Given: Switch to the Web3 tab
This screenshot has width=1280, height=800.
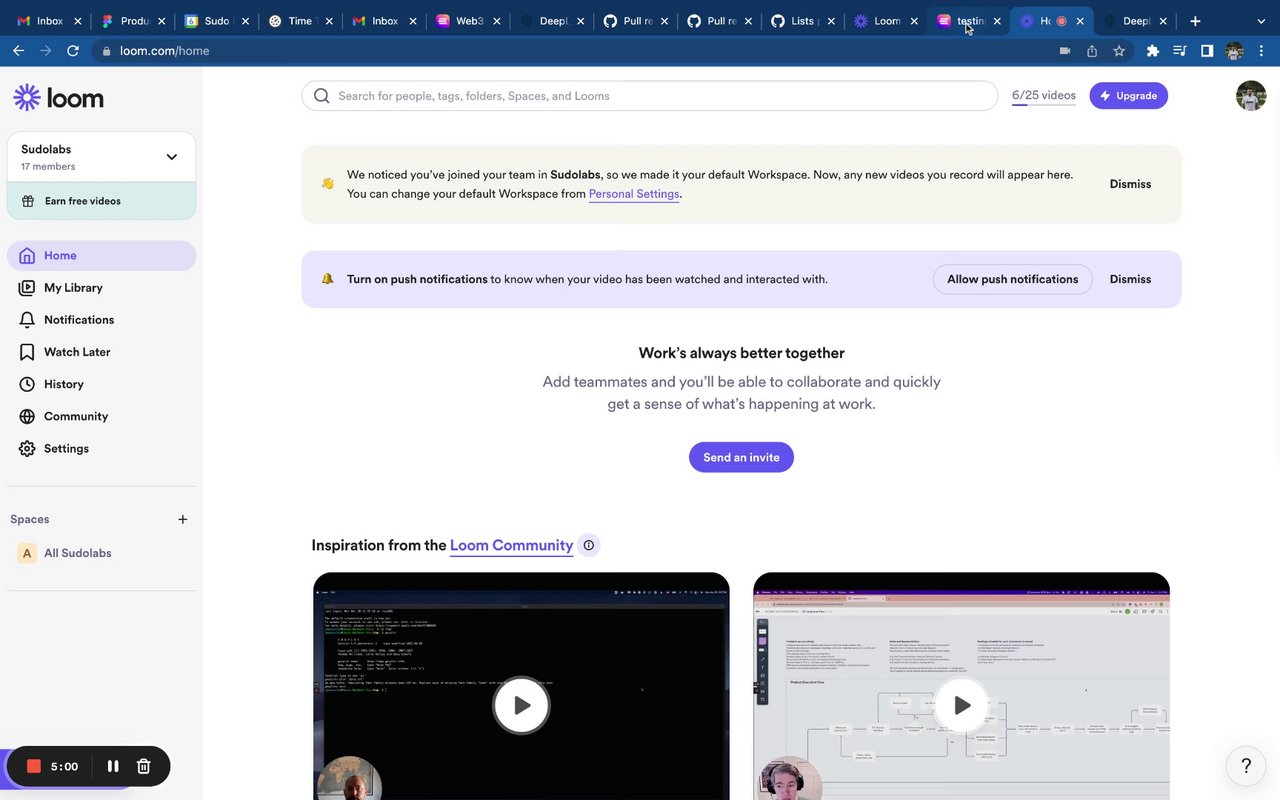Looking at the screenshot, I should (x=467, y=20).
